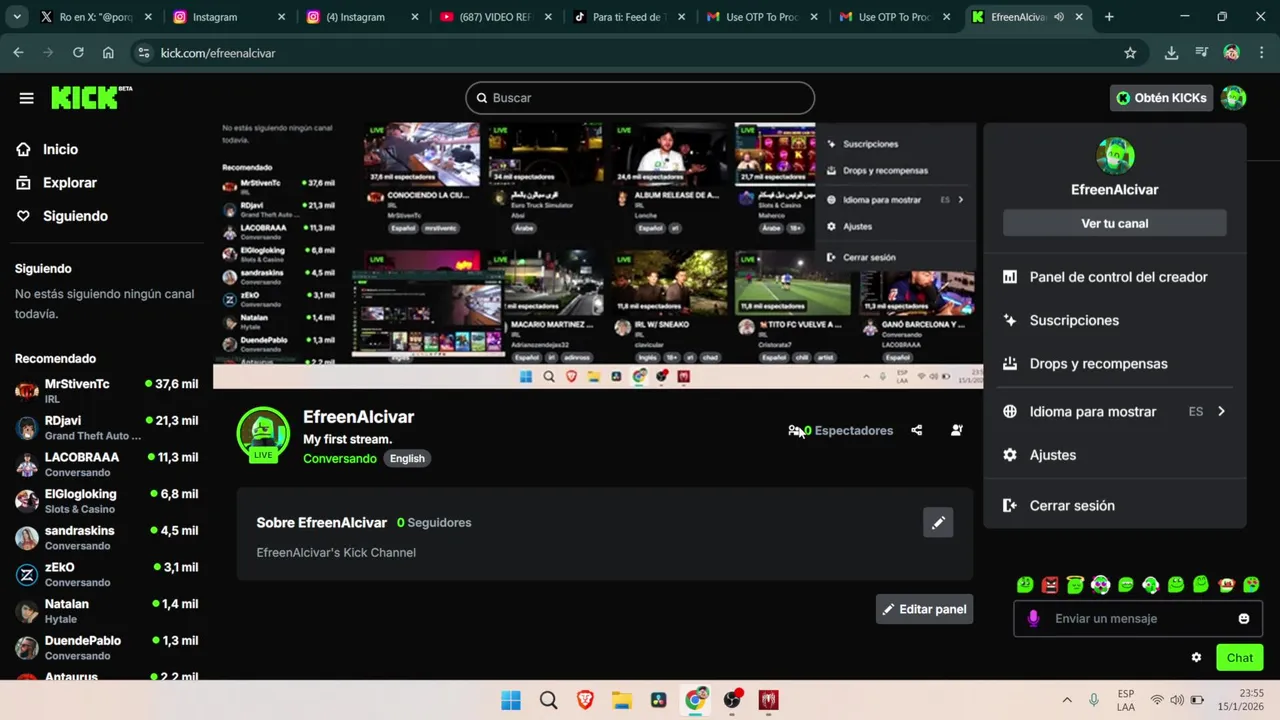Open File Explorer from taskbar

click(621, 700)
